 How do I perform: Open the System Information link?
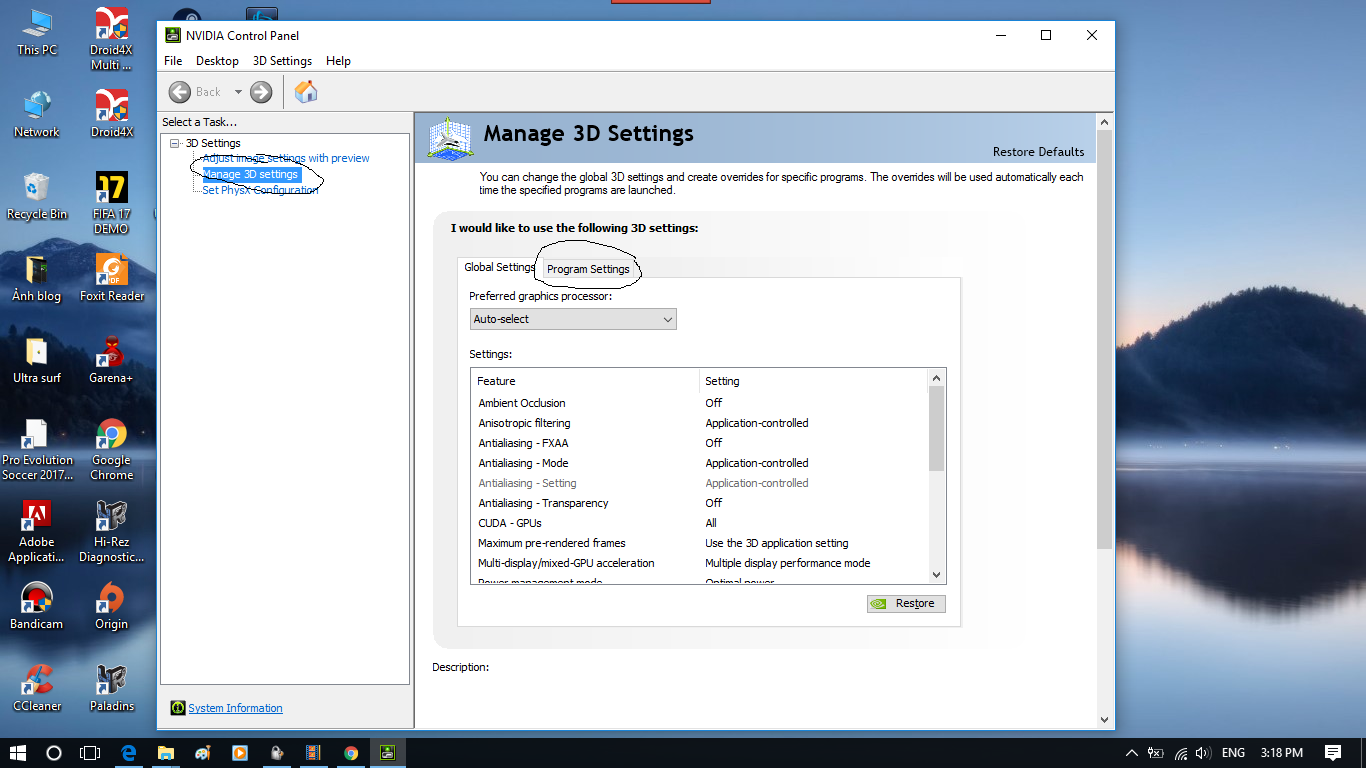(235, 708)
